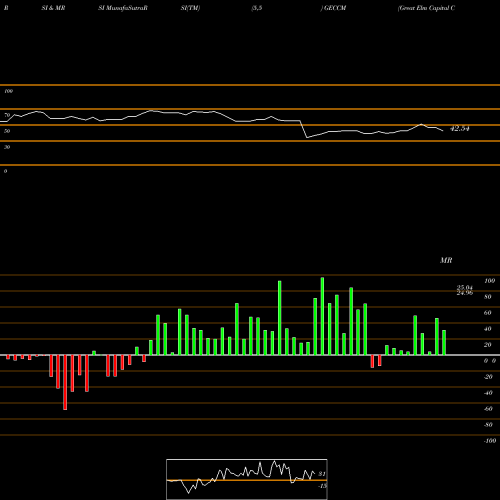The width and height of the screenshot is (500, 500).
Task: Click the MR label above bar chart
Action: pos(446,260)
